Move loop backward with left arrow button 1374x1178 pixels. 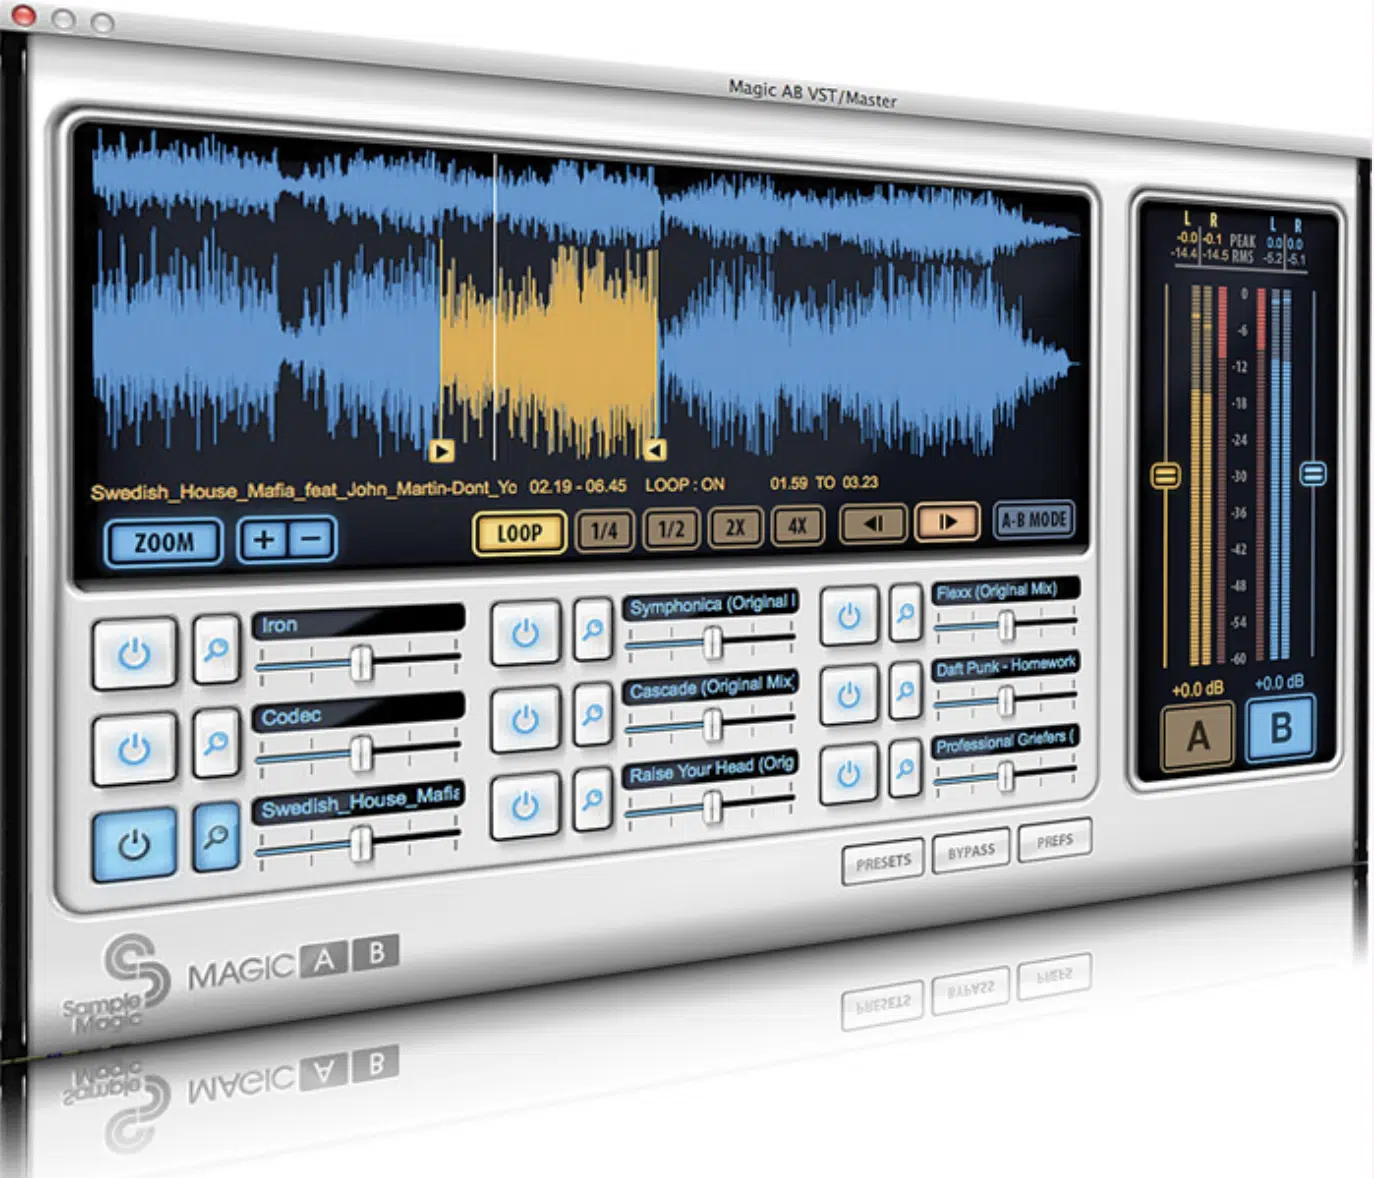[x=872, y=522]
